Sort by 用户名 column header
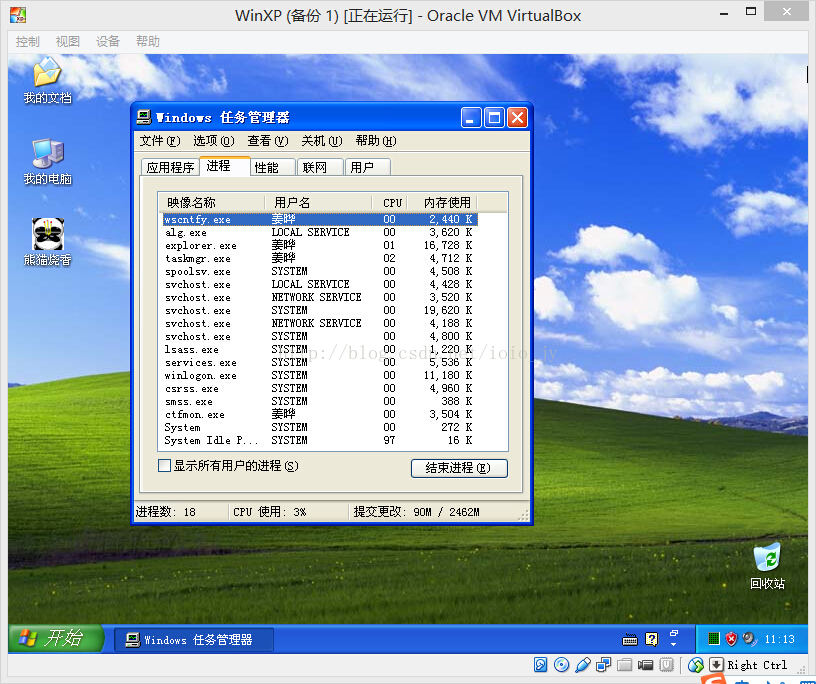 point(318,202)
